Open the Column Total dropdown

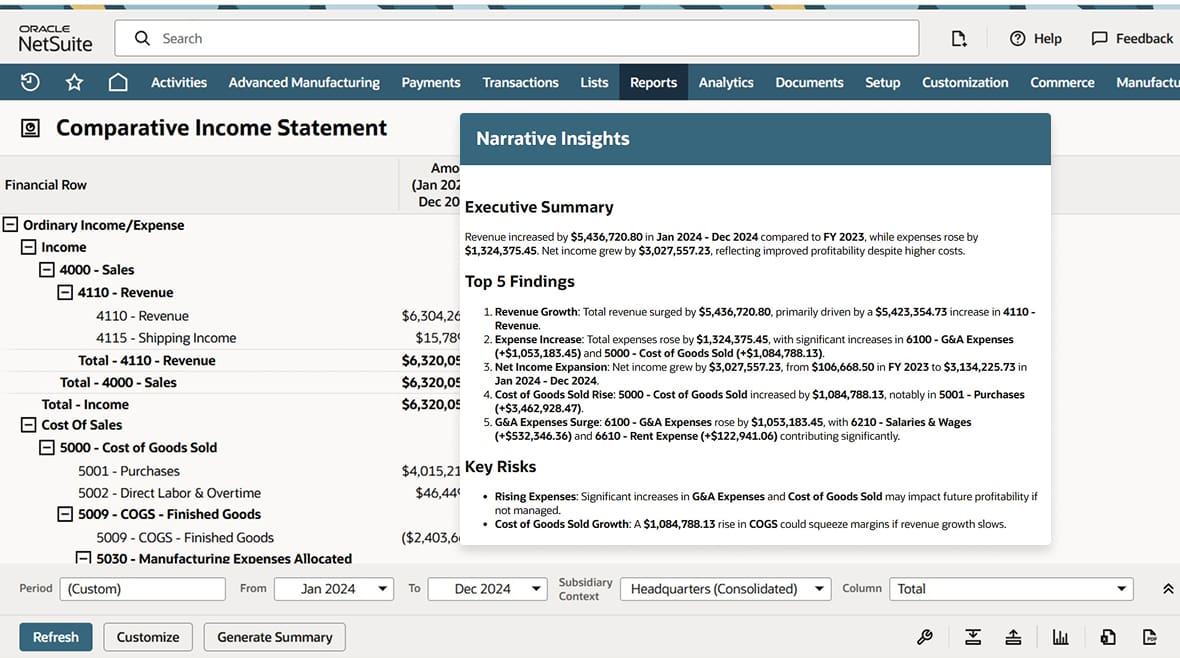1011,589
